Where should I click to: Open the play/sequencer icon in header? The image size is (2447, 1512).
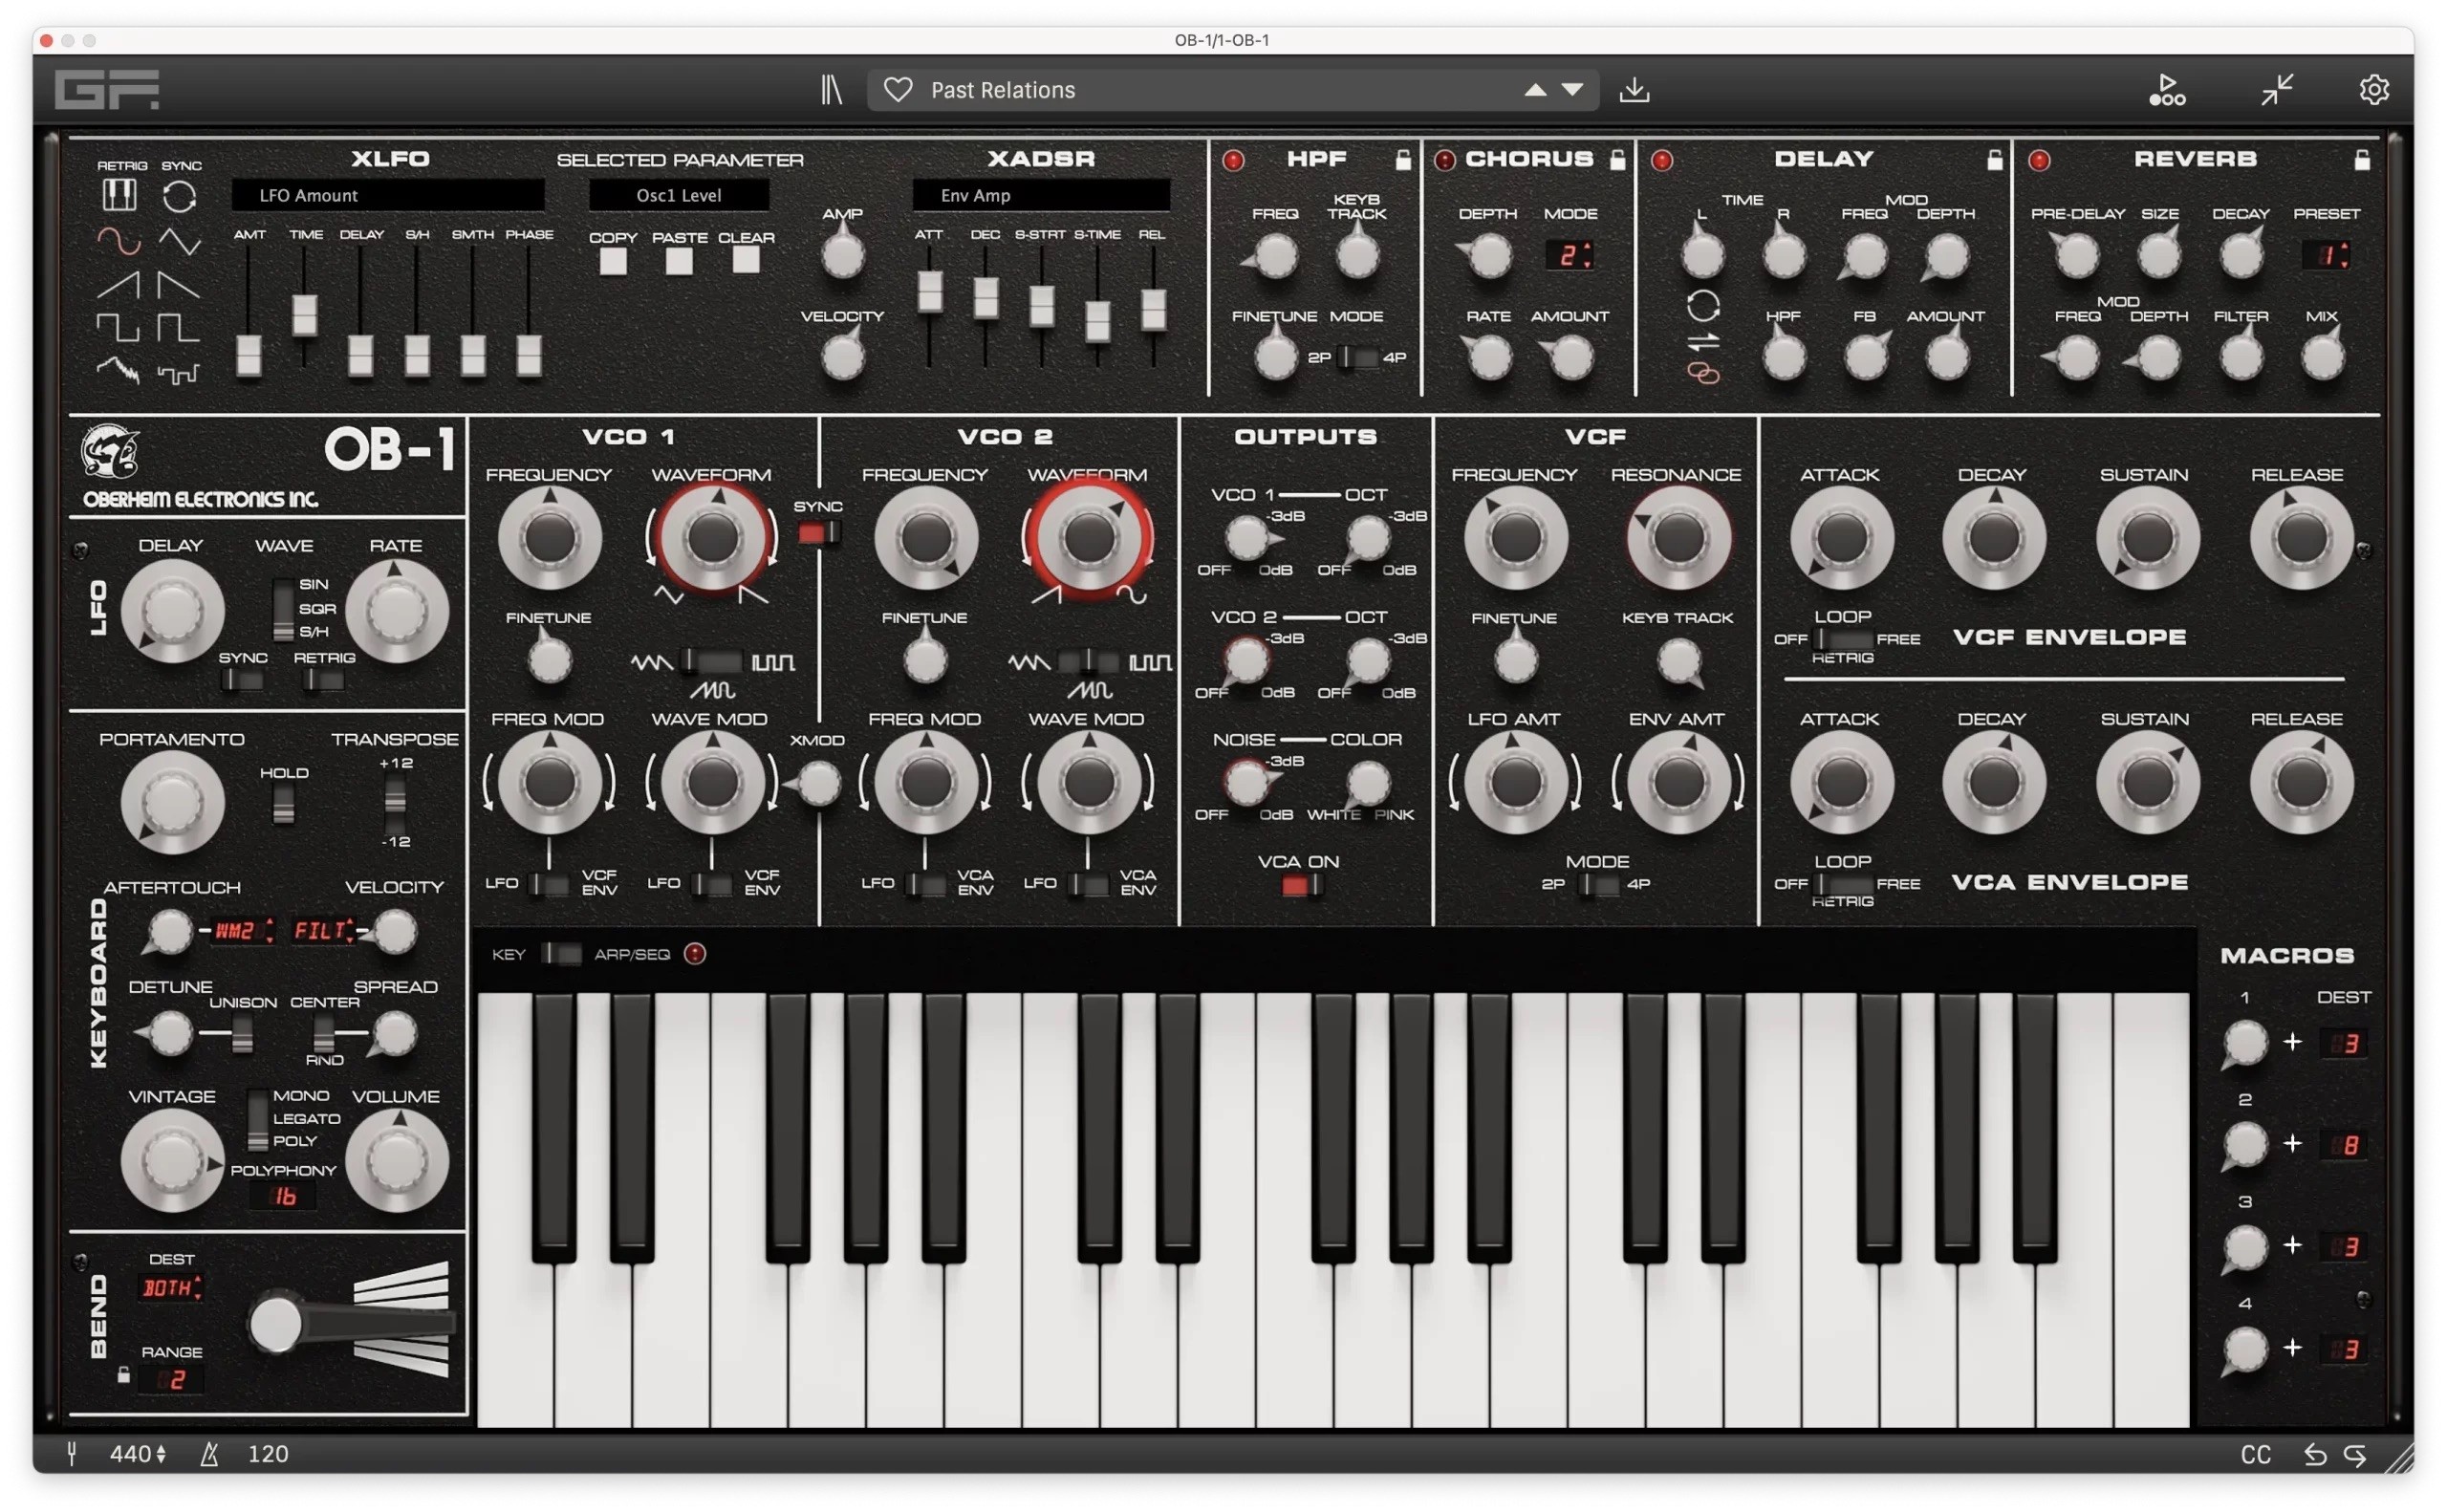pyautogui.click(x=2167, y=90)
